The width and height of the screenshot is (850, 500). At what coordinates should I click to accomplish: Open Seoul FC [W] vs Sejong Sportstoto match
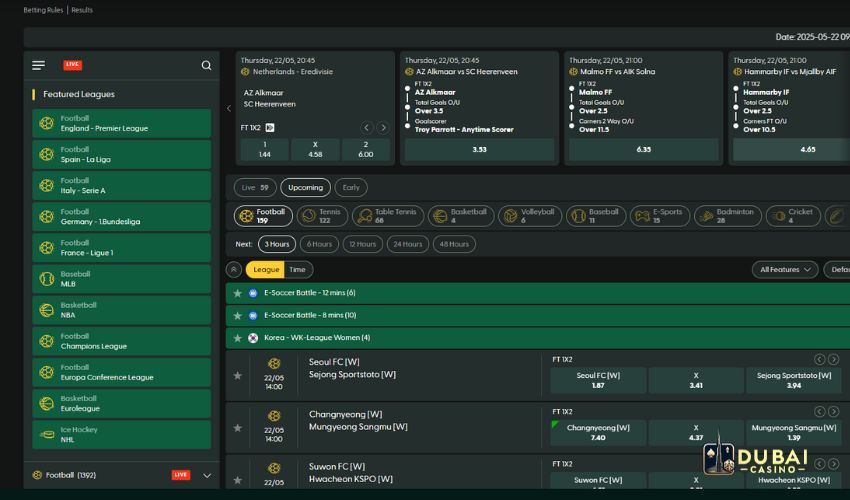tap(352, 368)
